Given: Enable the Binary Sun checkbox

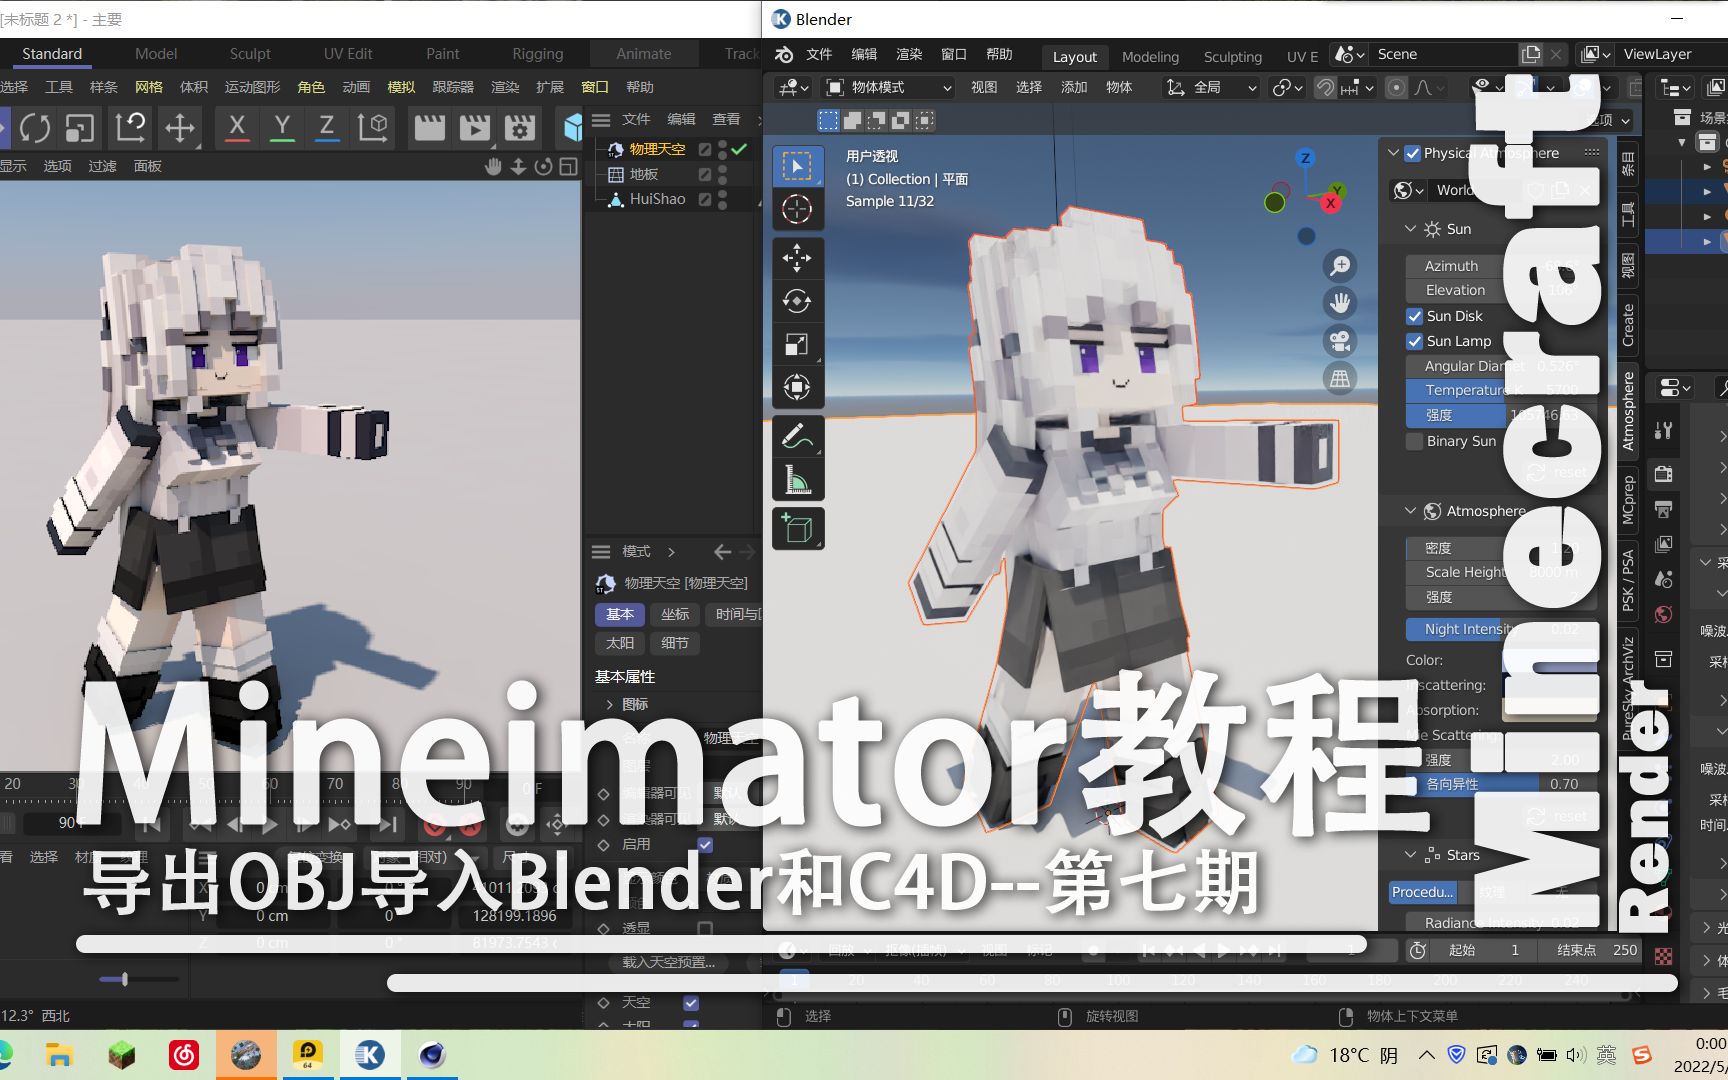Looking at the screenshot, I should tap(1414, 441).
